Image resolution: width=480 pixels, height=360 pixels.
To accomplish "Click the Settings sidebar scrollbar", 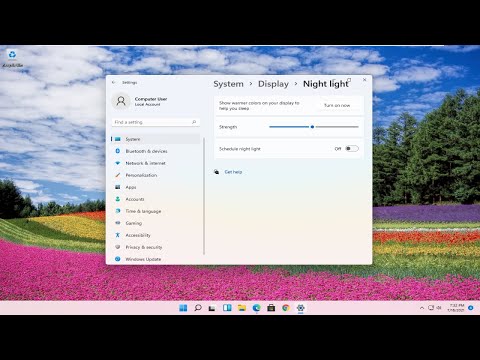I will pyautogui.click(x=204, y=196).
